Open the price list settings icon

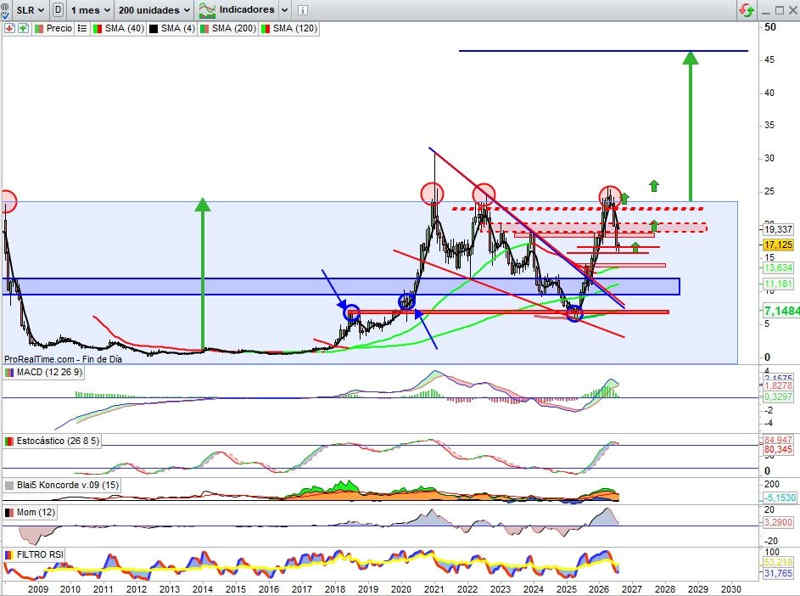point(82,29)
